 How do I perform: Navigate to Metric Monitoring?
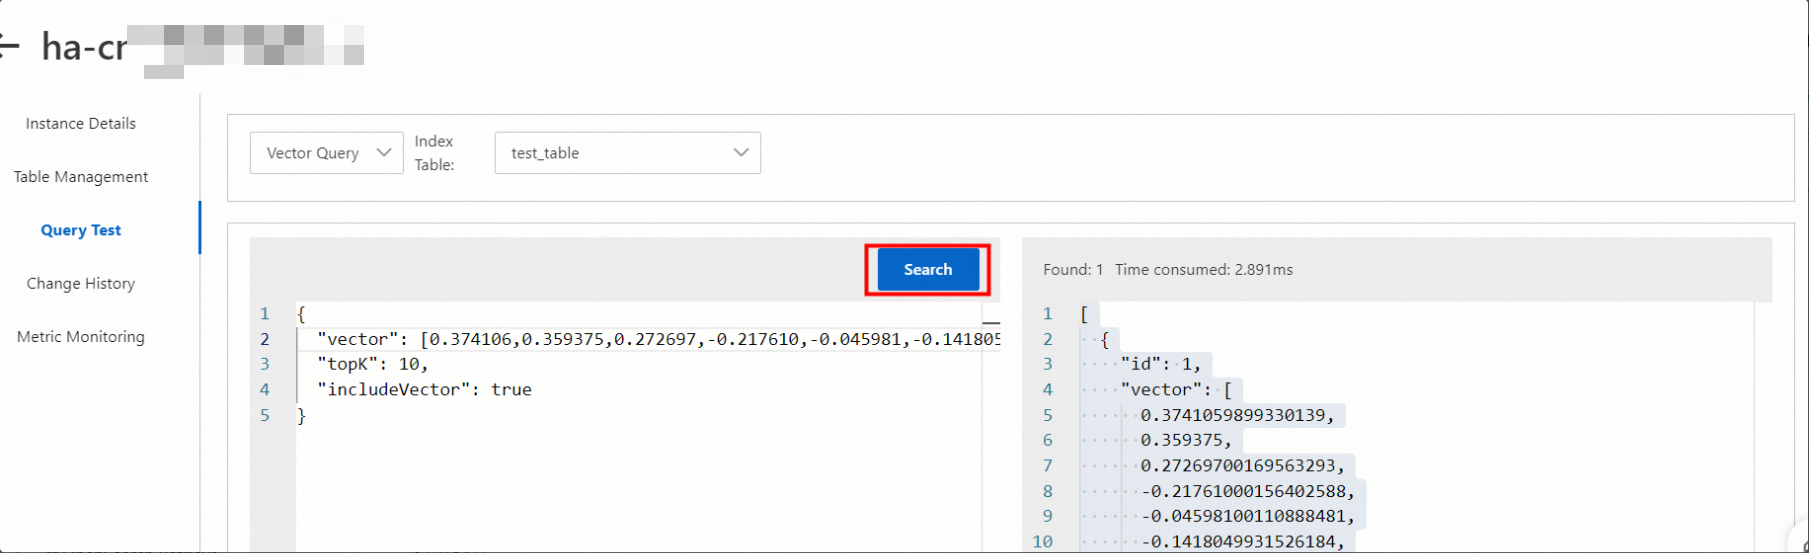[81, 337]
